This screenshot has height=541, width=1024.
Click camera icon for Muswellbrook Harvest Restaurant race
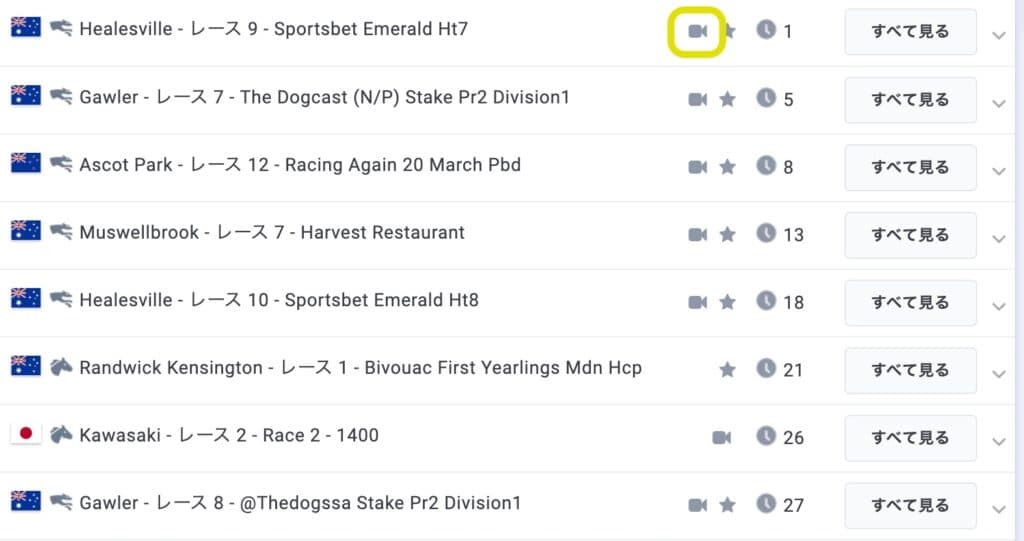[697, 235]
